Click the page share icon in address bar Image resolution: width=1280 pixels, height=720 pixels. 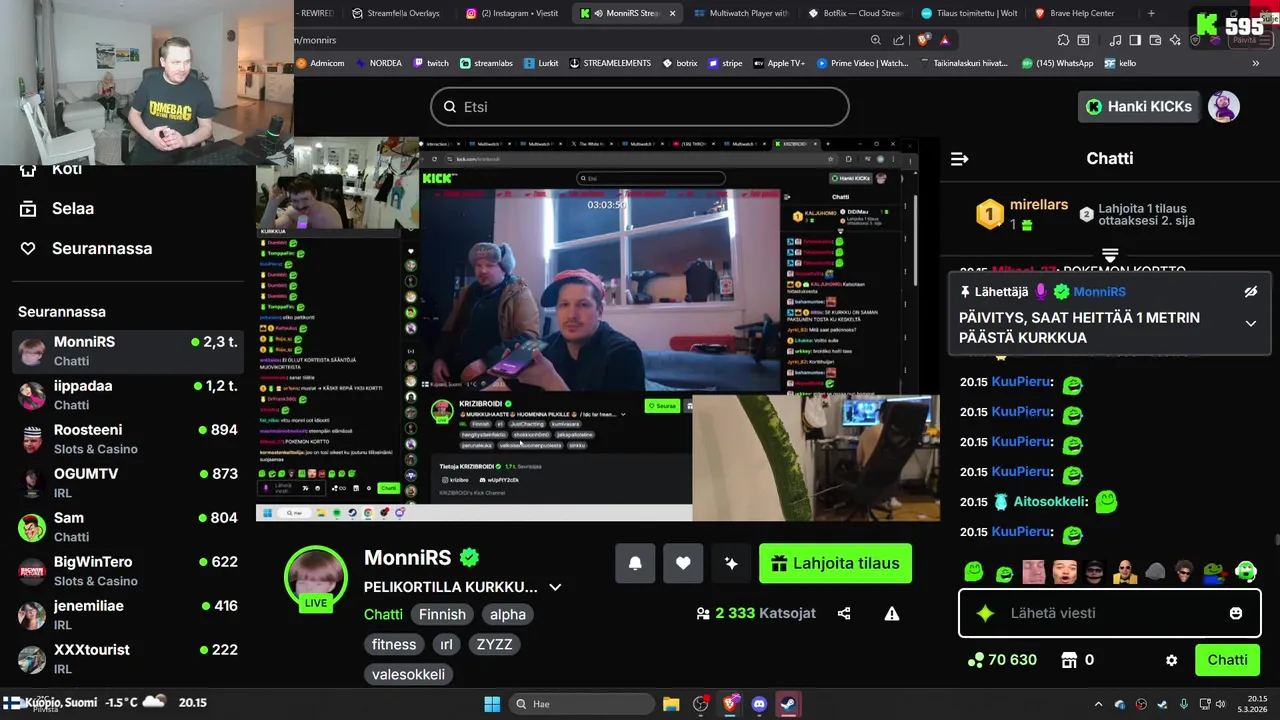[898, 40]
